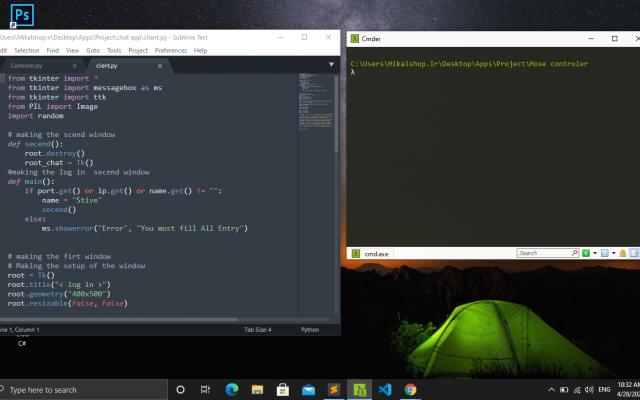Open the Help menu in Sublime Text
Image resolution: width=640 pixels, height=400 pixels.
pos(200,51)
